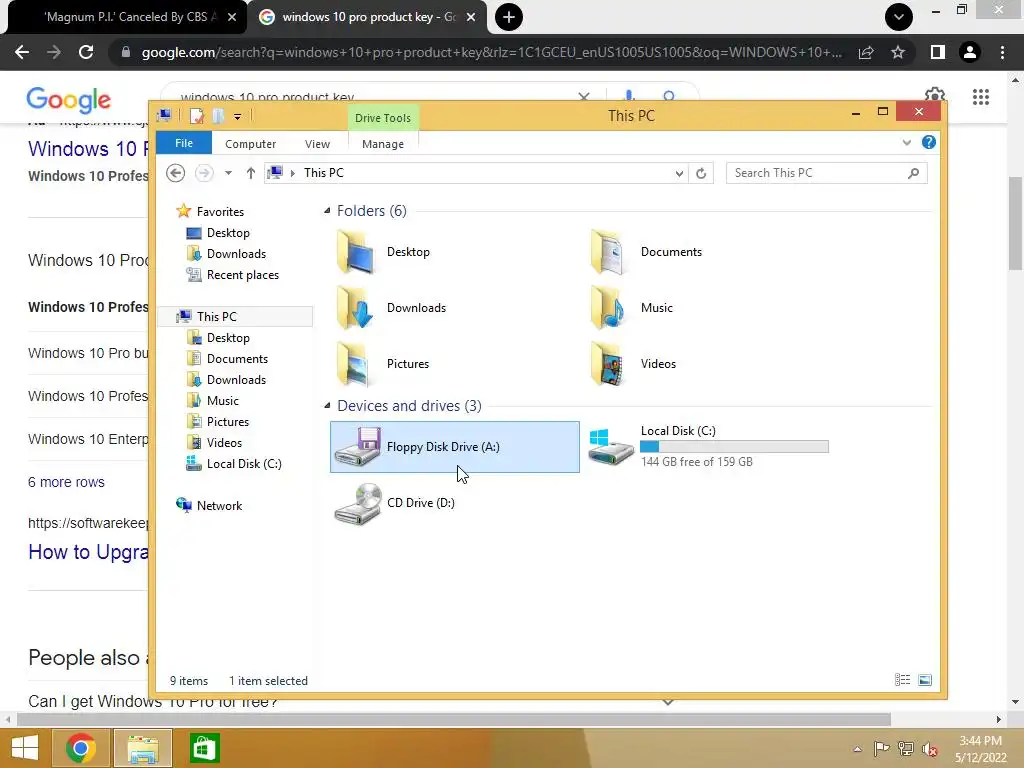Switch to large icons view in status bar

[x=925, y=680]
